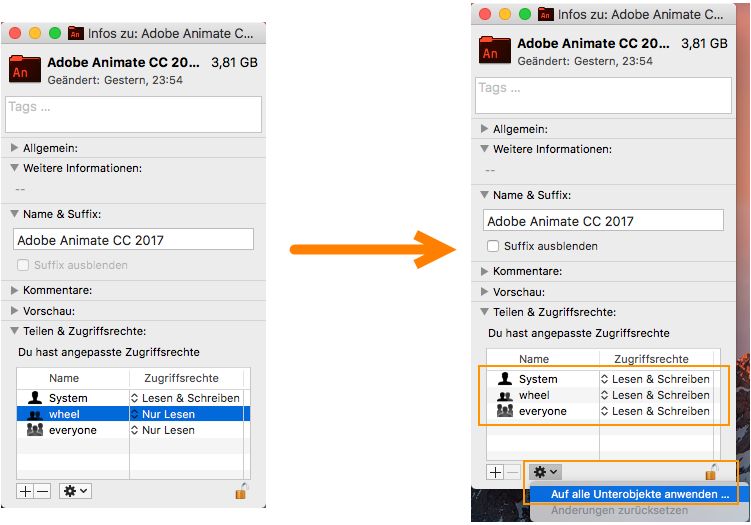Click '3,81 GB' size text in right window
This screenshot has width=751, height=525.
coord(704,43)
